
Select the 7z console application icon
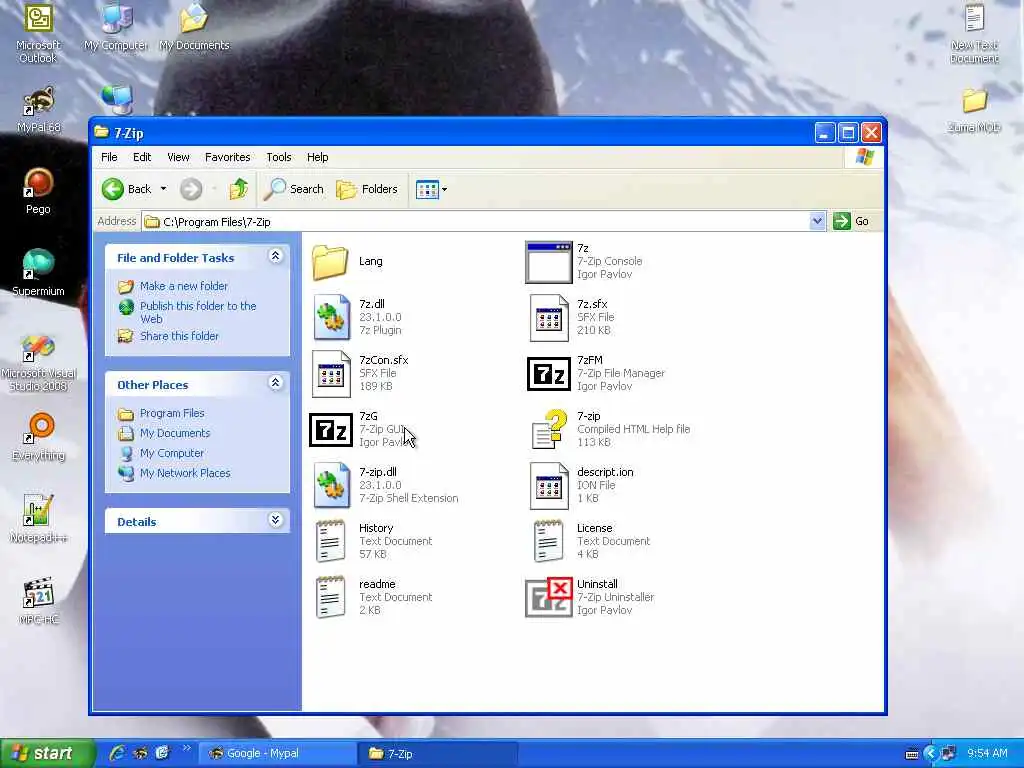(x=549, y=262)
